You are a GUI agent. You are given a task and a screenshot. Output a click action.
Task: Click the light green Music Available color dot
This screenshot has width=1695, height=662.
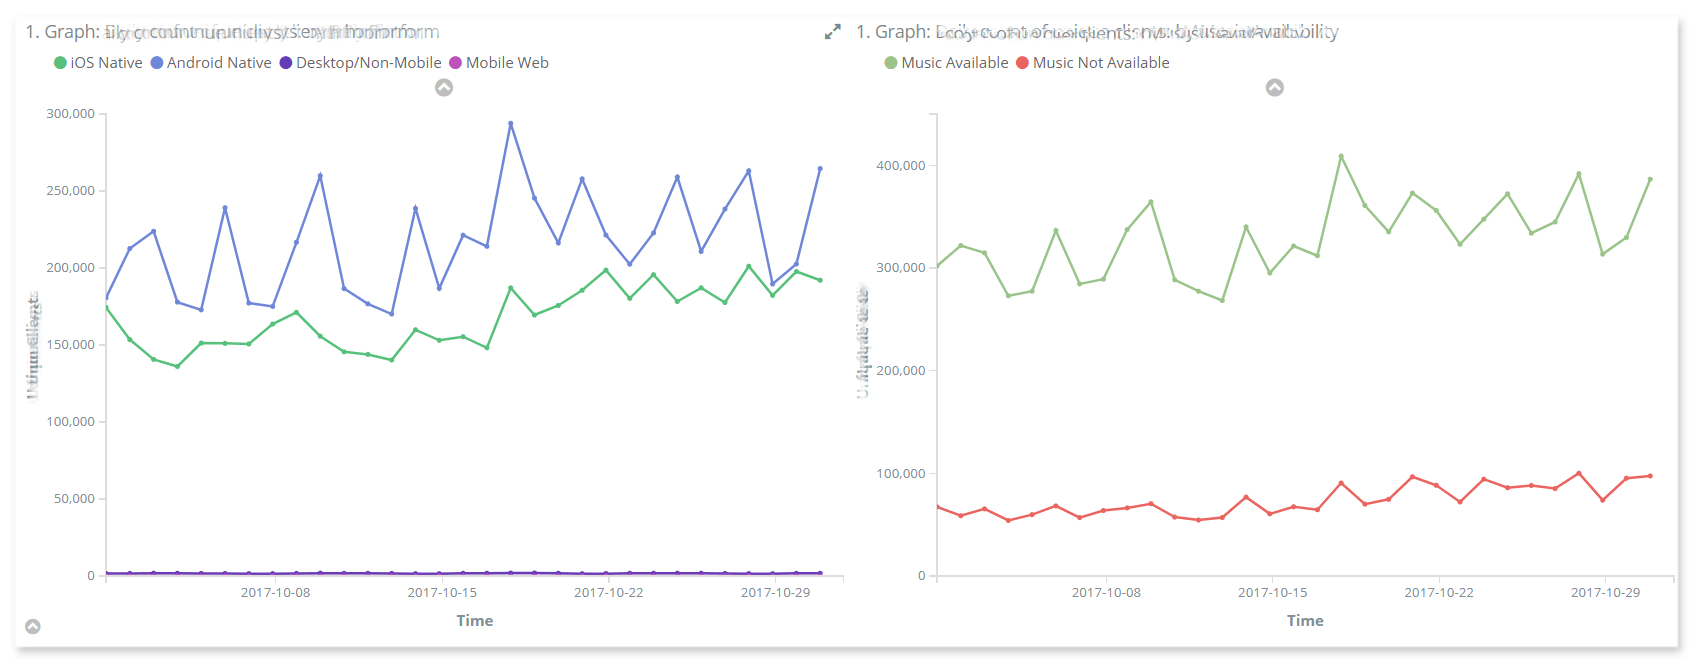pyautogui.click(x=891, y=63)
